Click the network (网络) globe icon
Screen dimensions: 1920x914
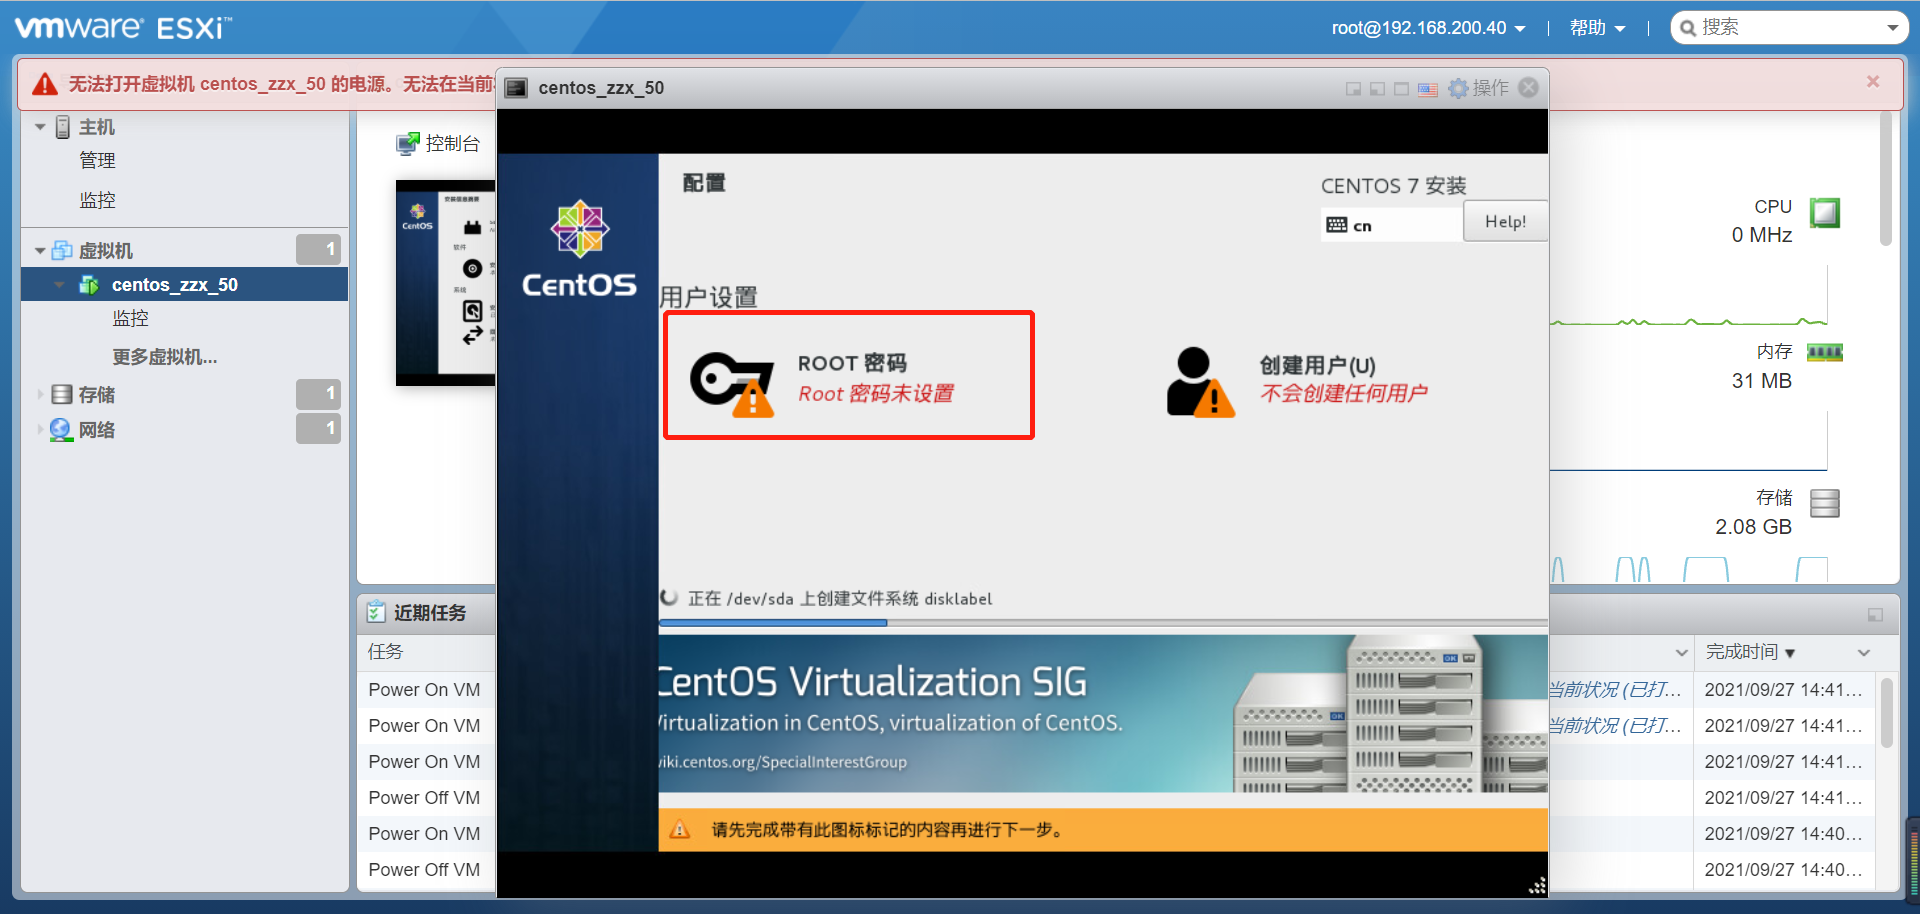[x=61, y=430]
